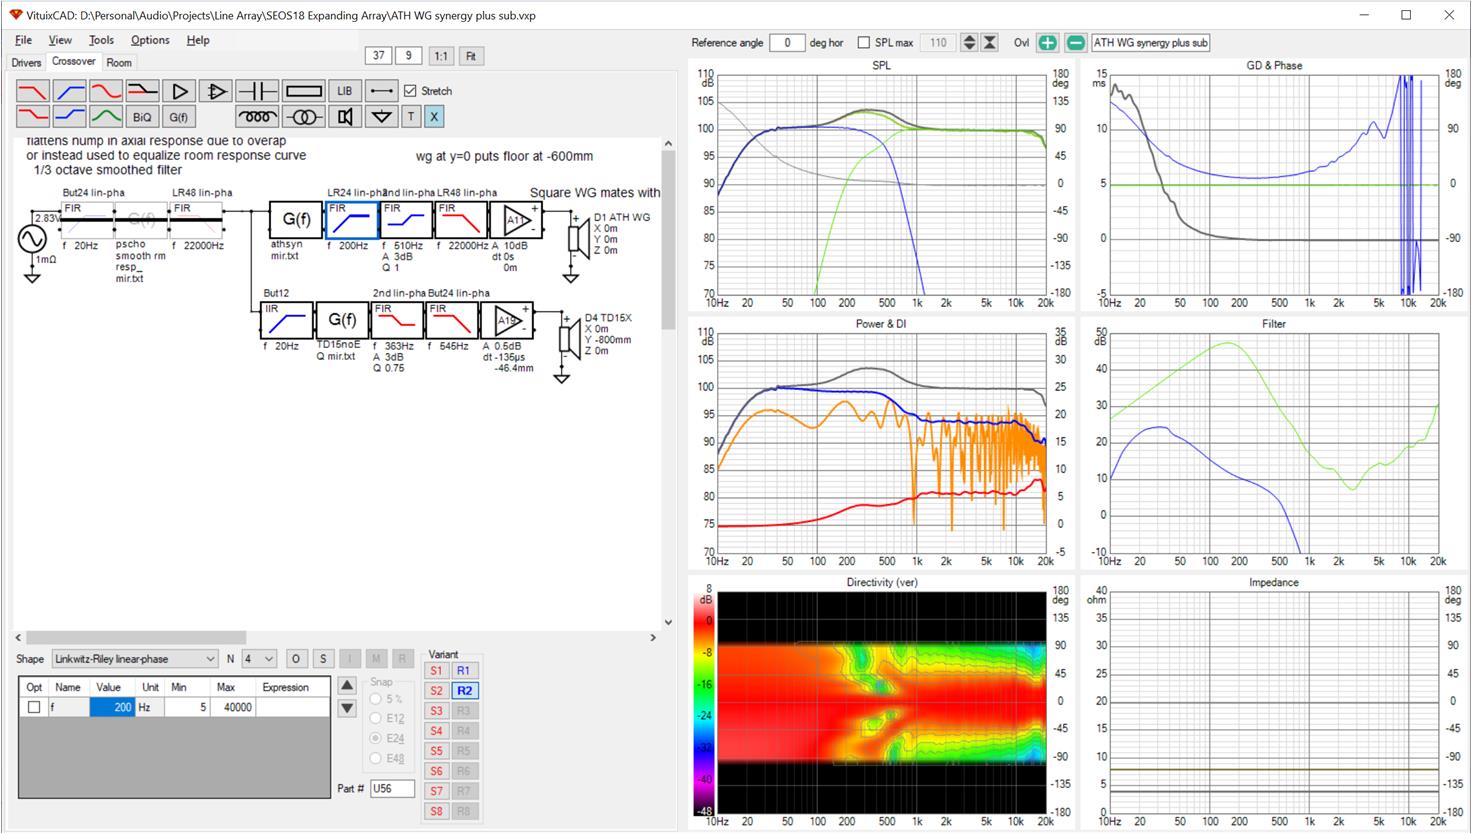
Task: Open the N order dropdown
Action: pos(258,659)
